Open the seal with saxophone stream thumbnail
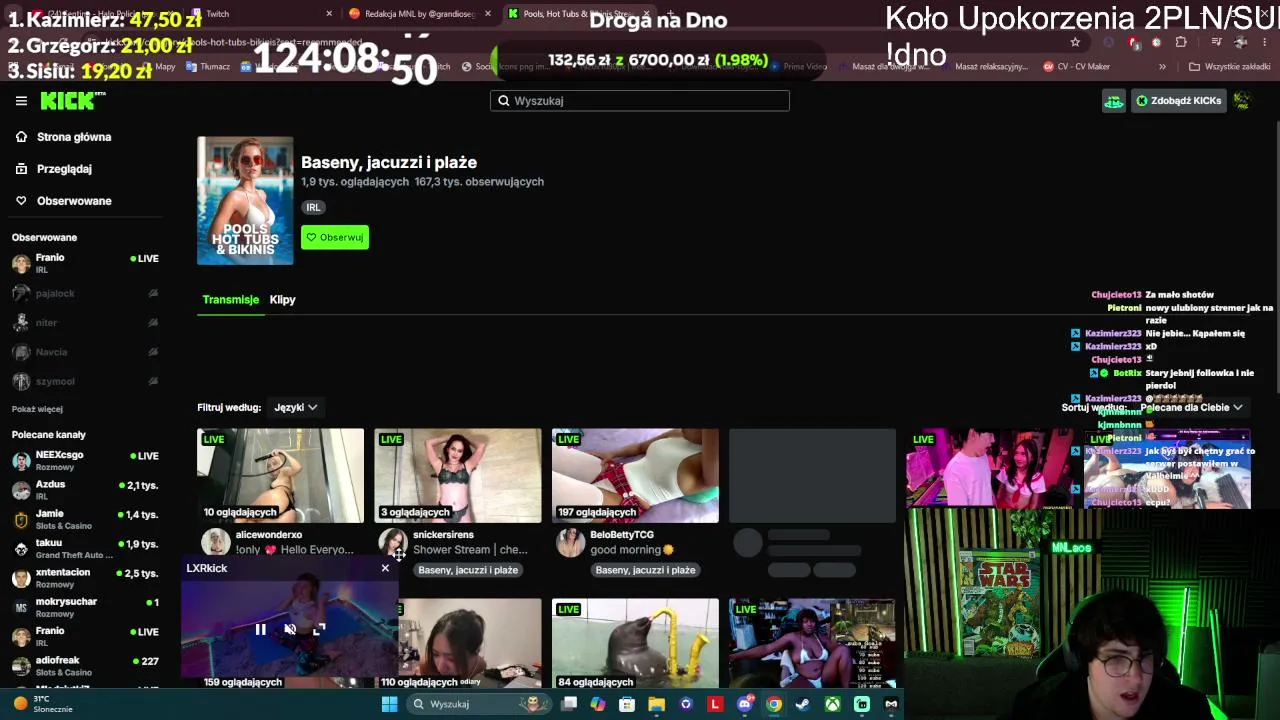The height and width of the screenshot is (720, 1280). pyautogui.click(x=635, y=645)
